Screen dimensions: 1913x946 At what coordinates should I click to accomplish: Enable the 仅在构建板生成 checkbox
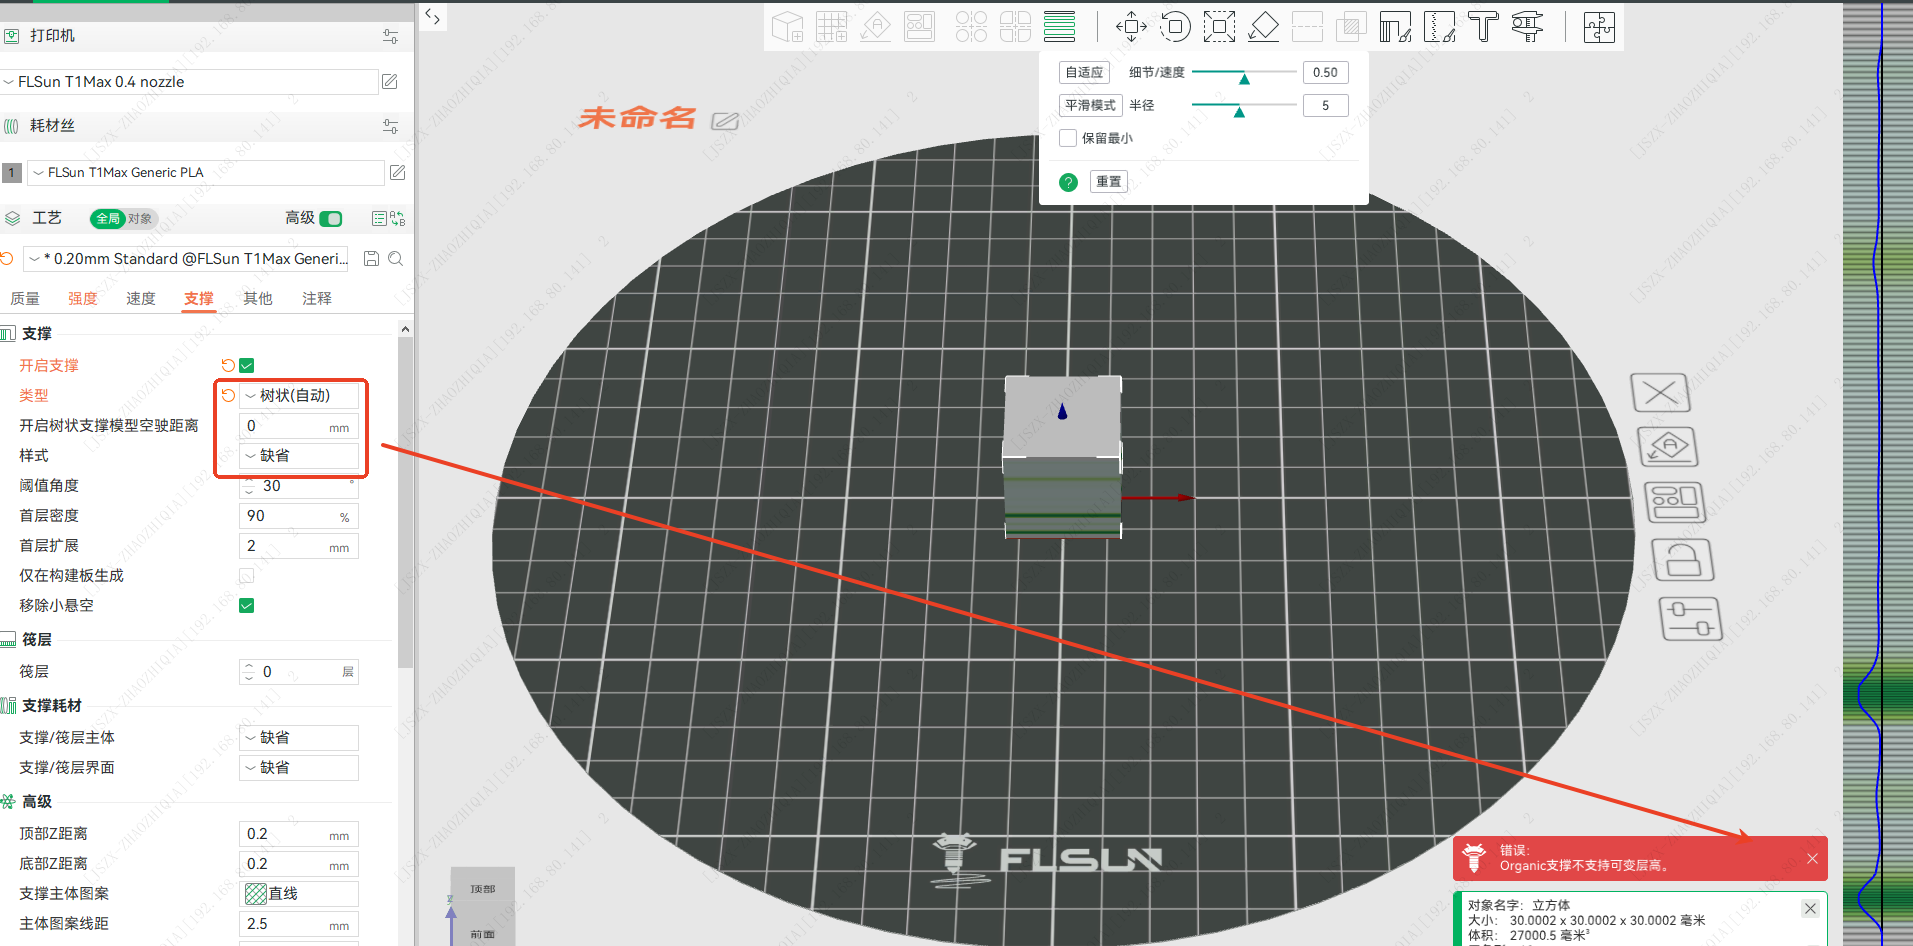(x=247, y=576)
